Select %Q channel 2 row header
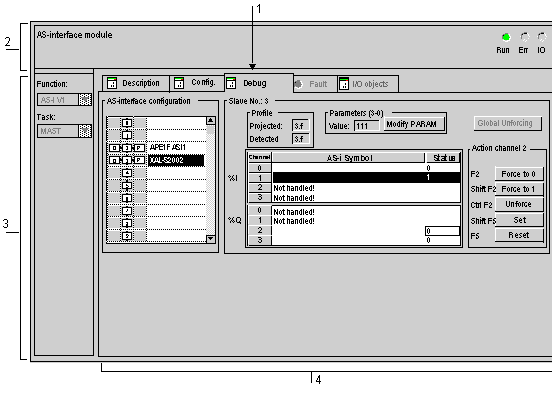 (x=260, y=230)
